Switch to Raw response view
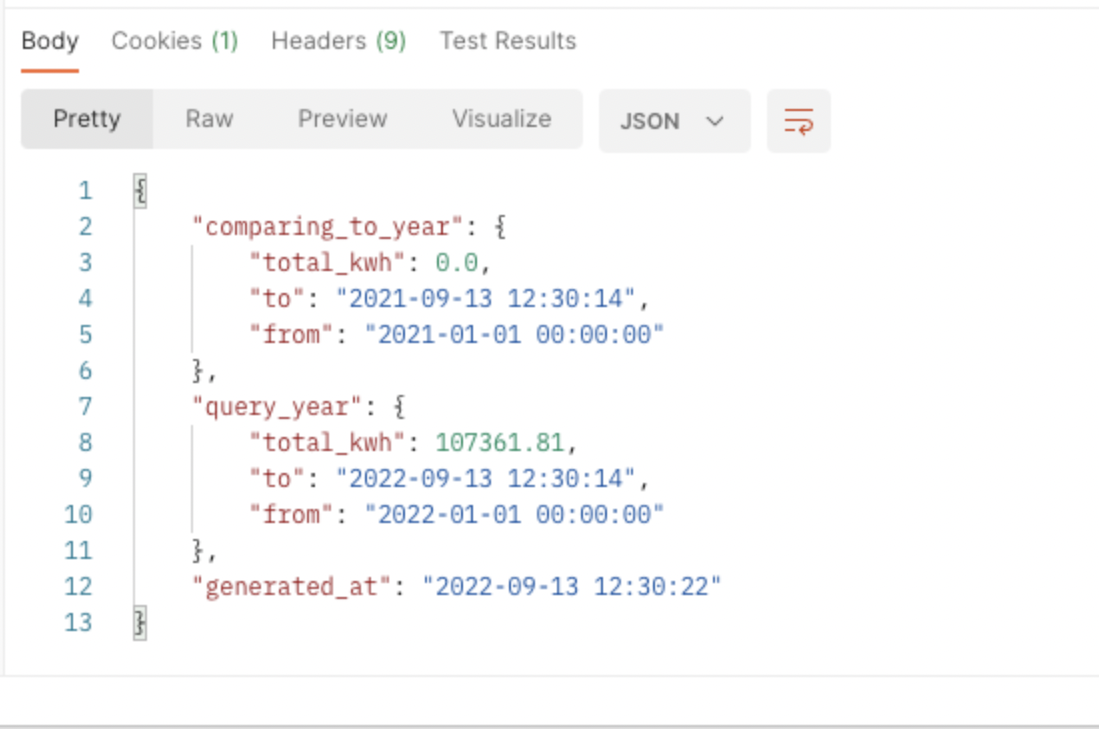Screen dimensions: 1099x729 tap(209, 119)
